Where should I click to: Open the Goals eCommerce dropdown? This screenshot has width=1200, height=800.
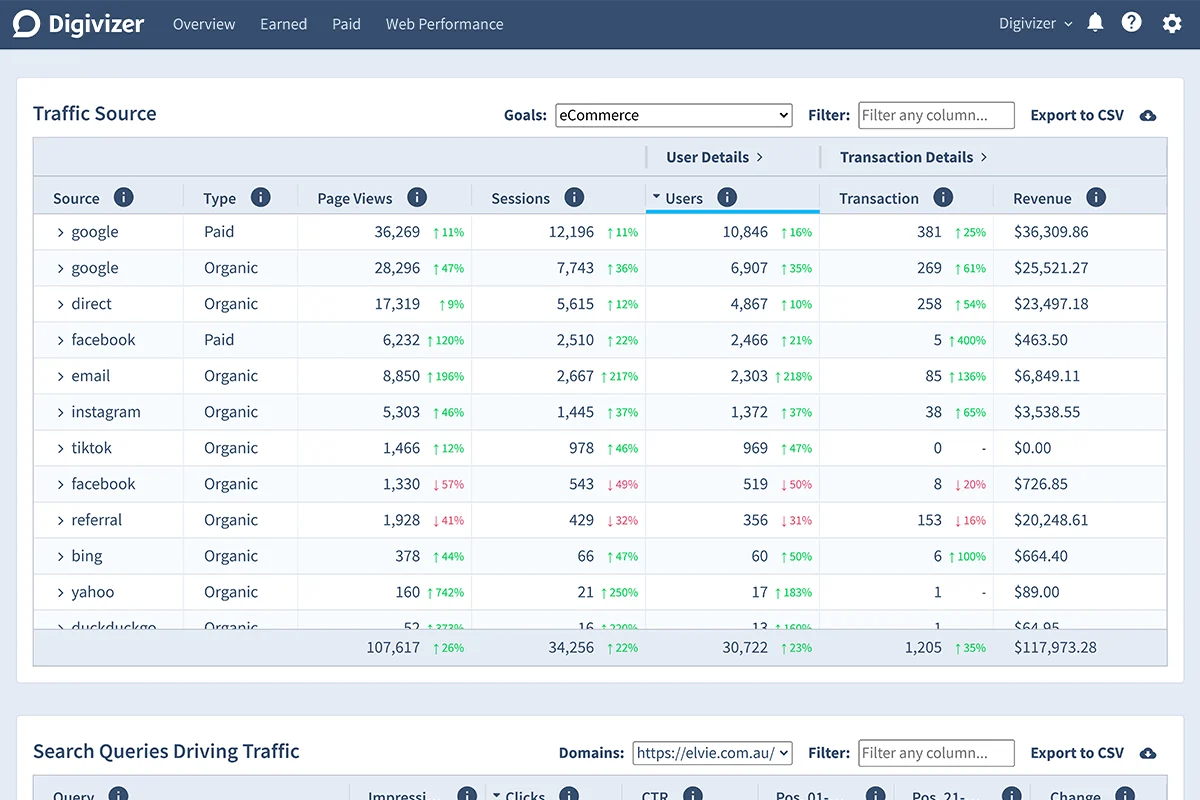[674, 115]
